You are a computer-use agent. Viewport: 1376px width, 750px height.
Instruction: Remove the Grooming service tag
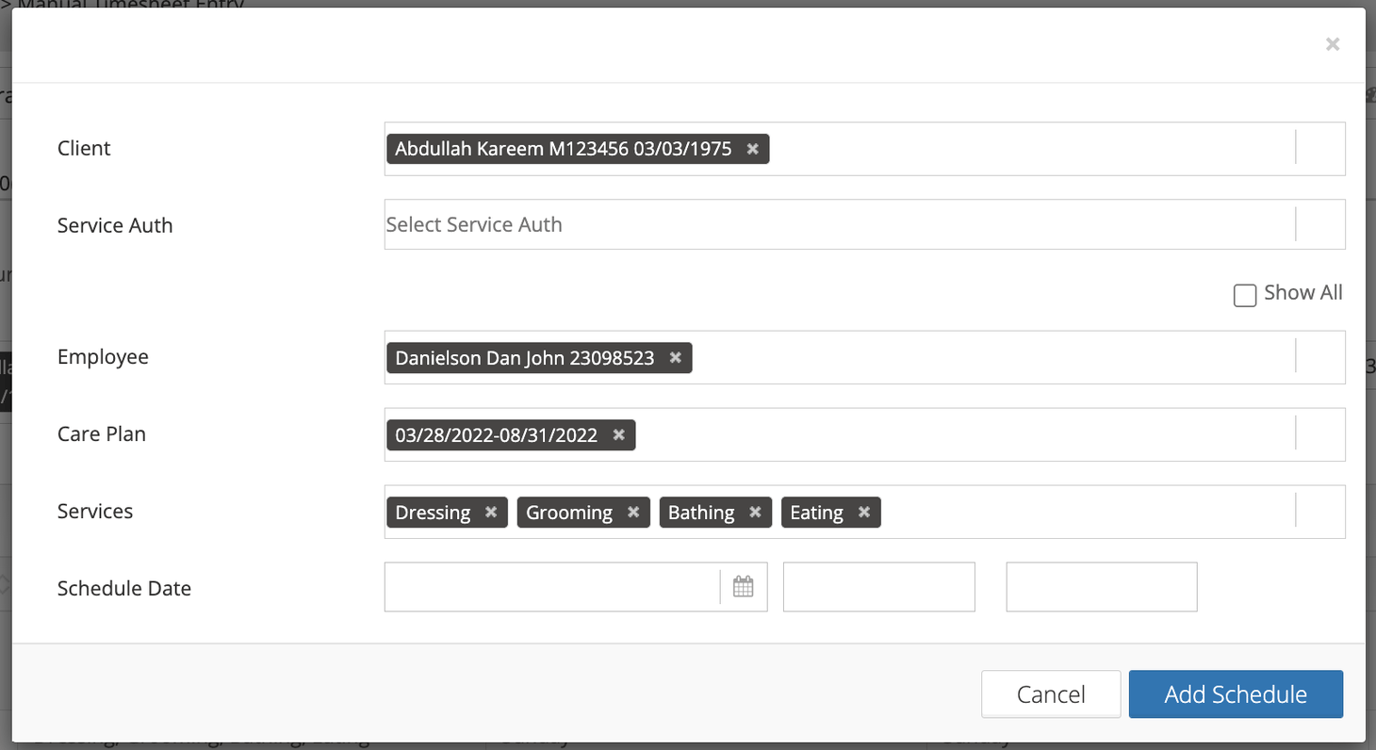633,512
